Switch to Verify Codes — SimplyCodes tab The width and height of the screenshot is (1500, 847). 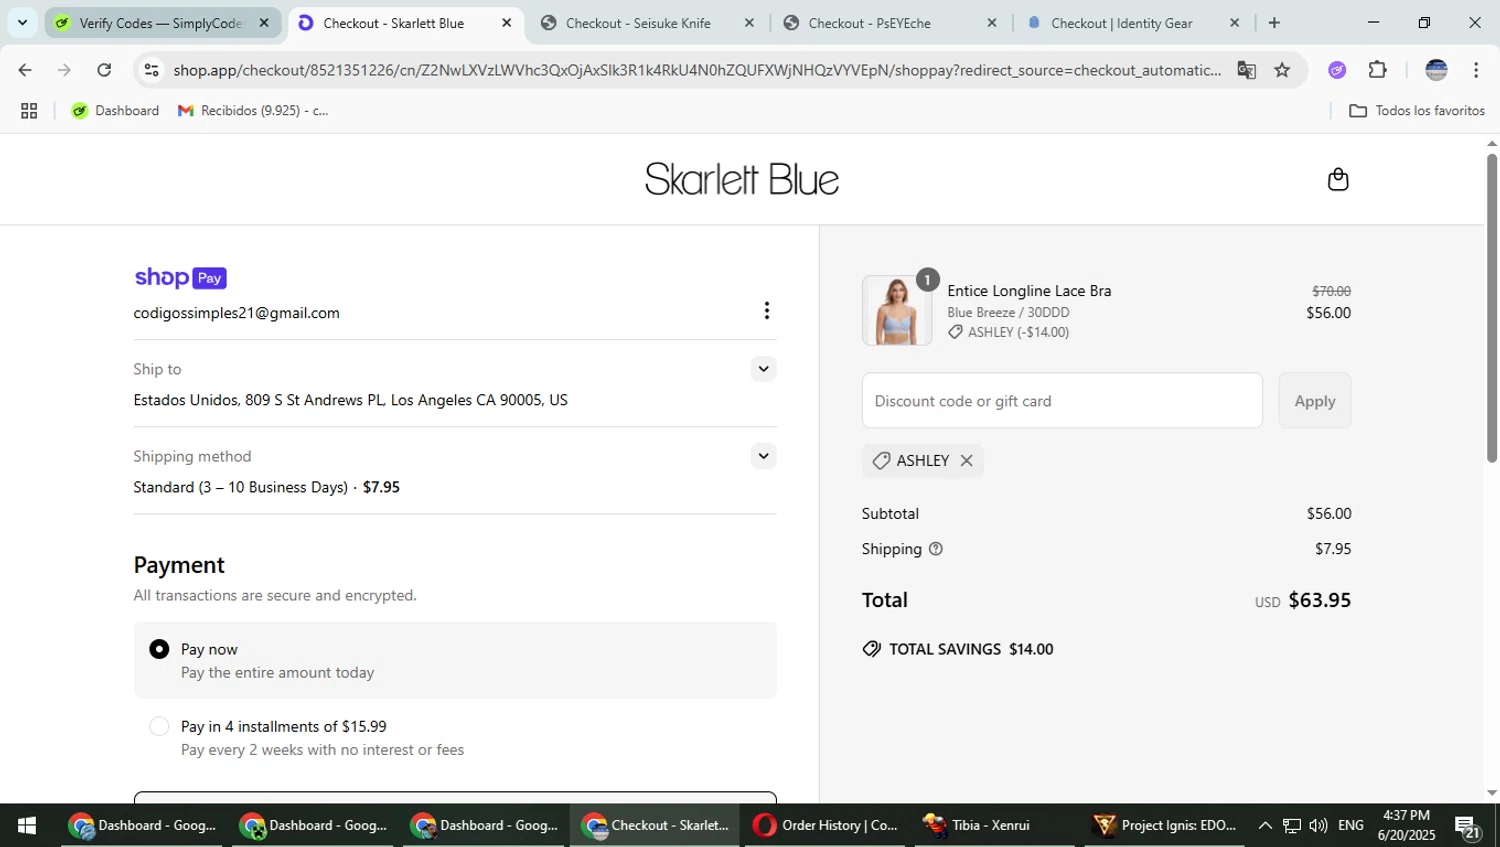[162, 23]
